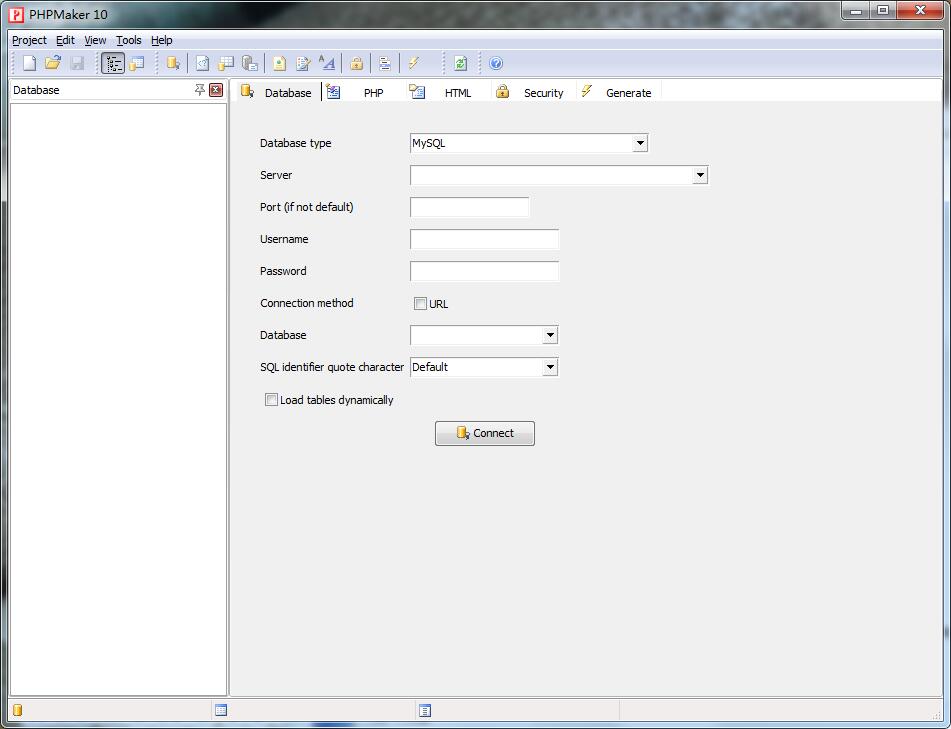
Task: Click the database cylinder toolbar icon
Action: [173, 63]
